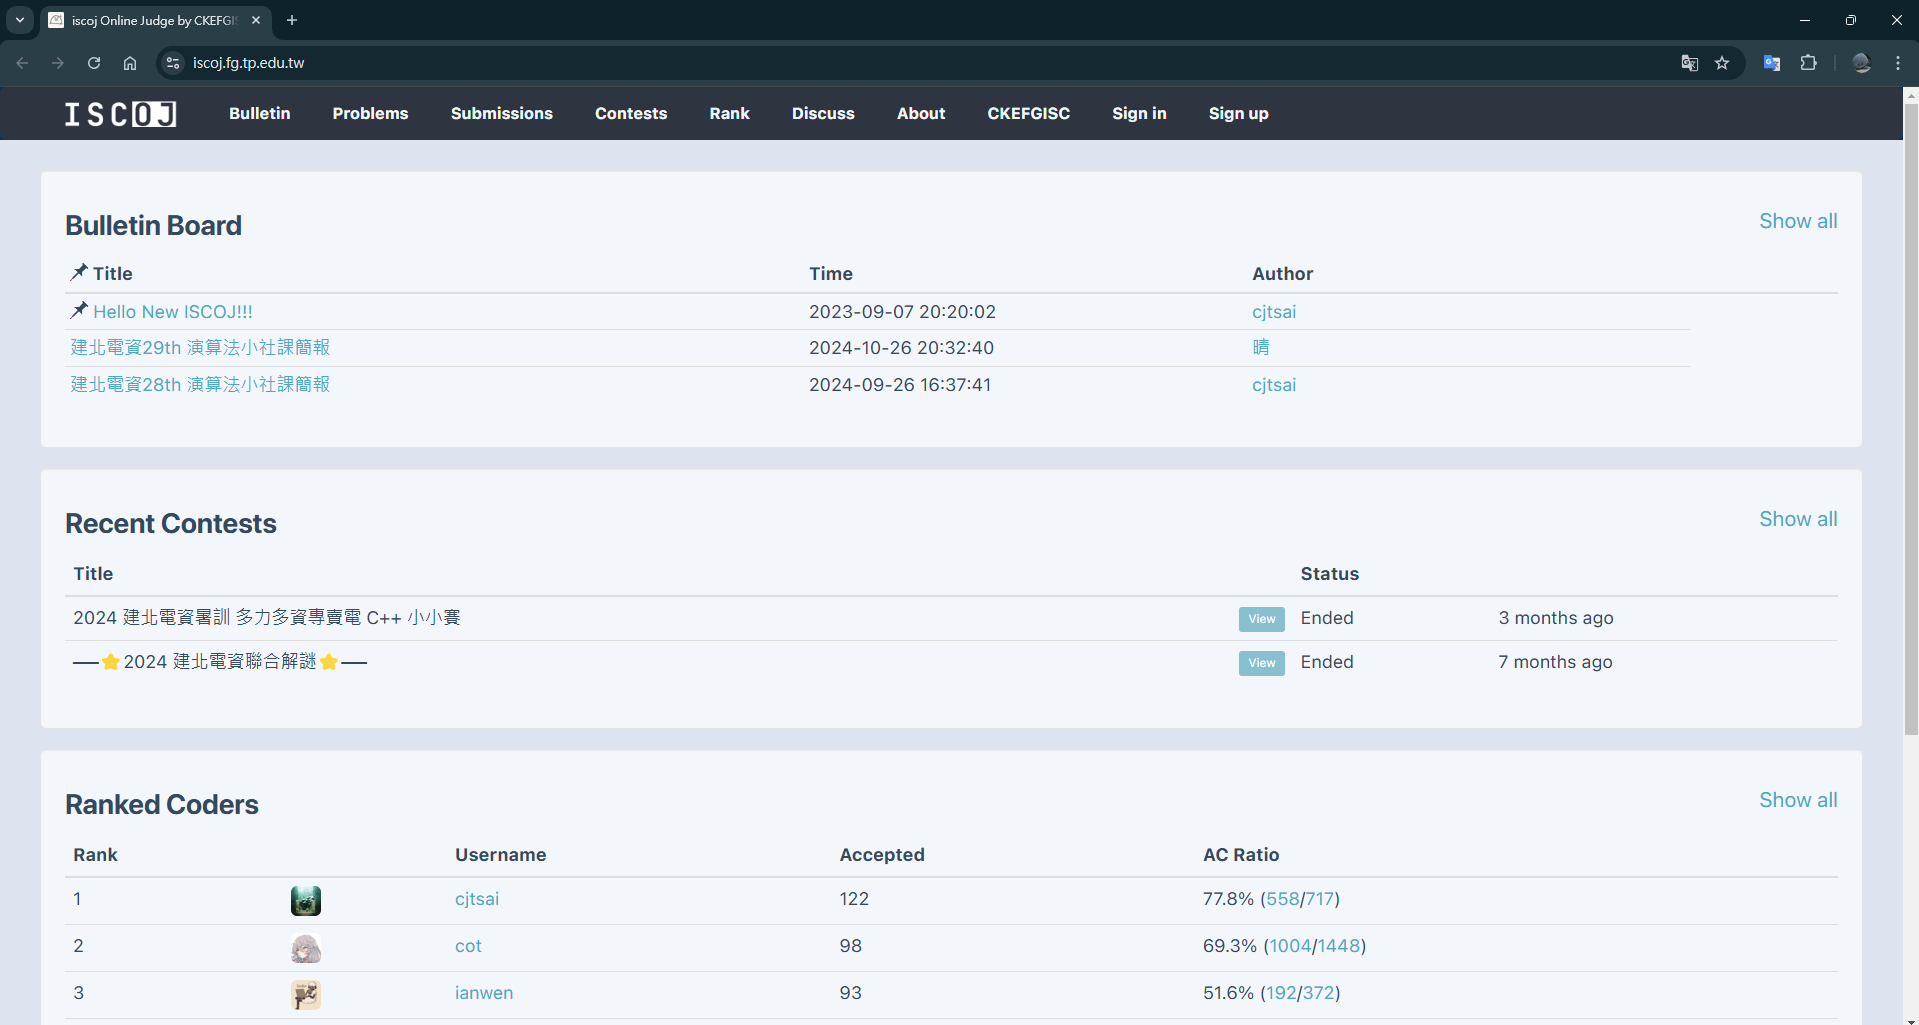
Task: Open Chrome three-dot menu
Action: point(1898,63)
